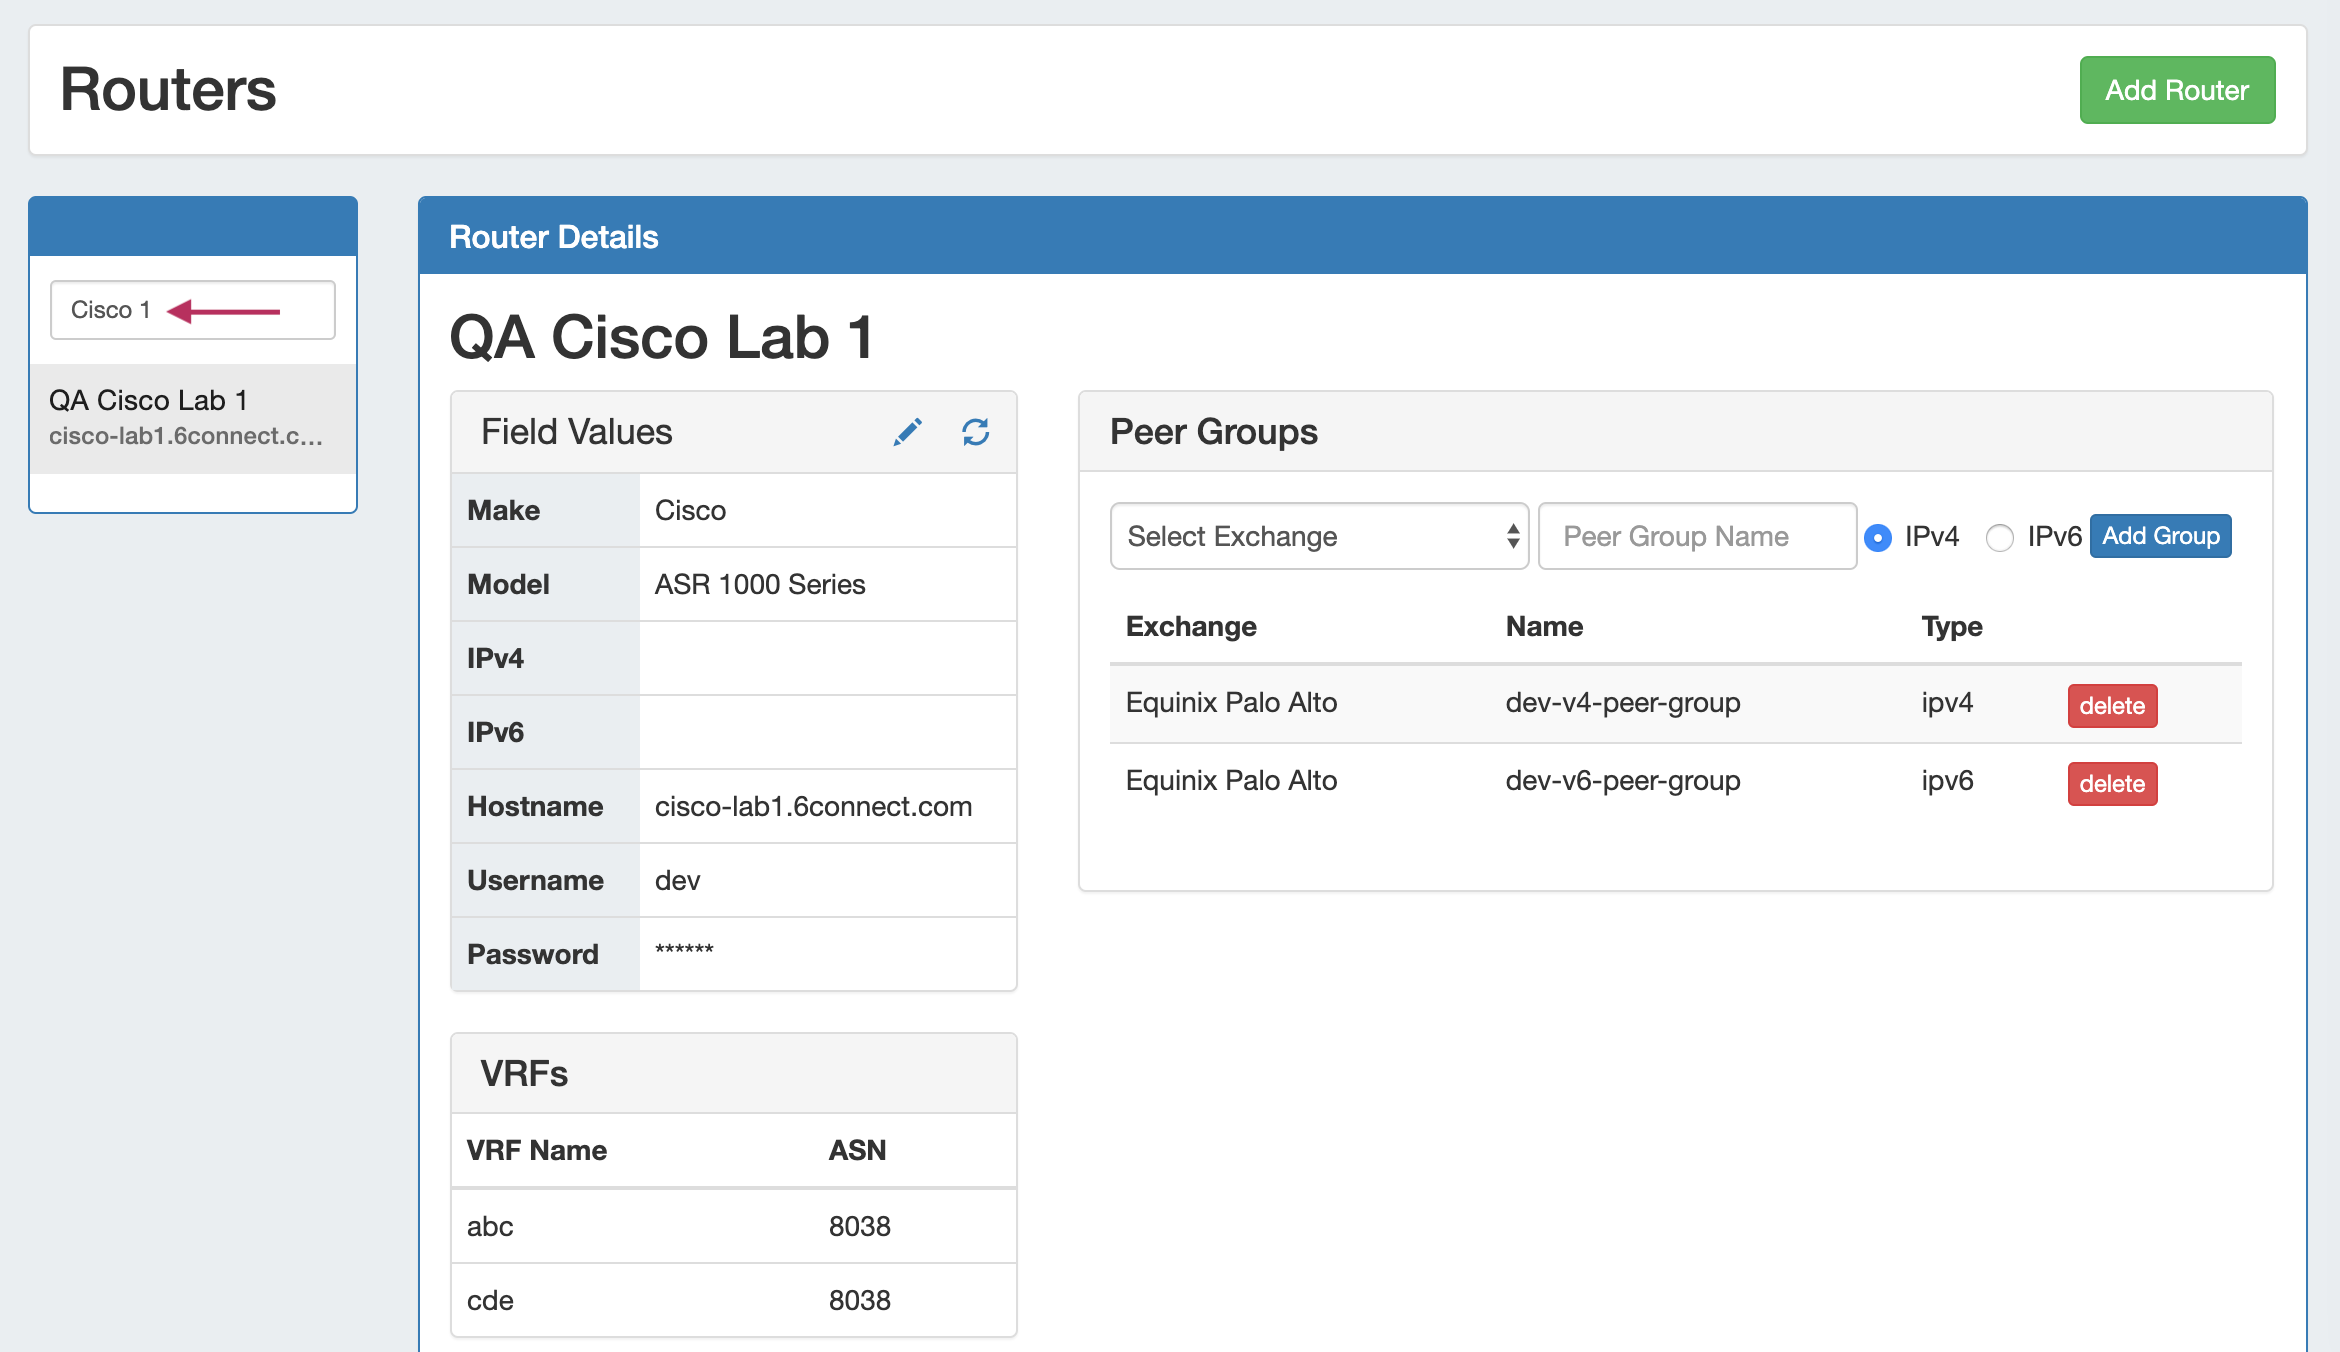Delete the dev-v4-peer-group entry
The width and height of the screenshot is (2340, 1352).
tap(2111, 706)
